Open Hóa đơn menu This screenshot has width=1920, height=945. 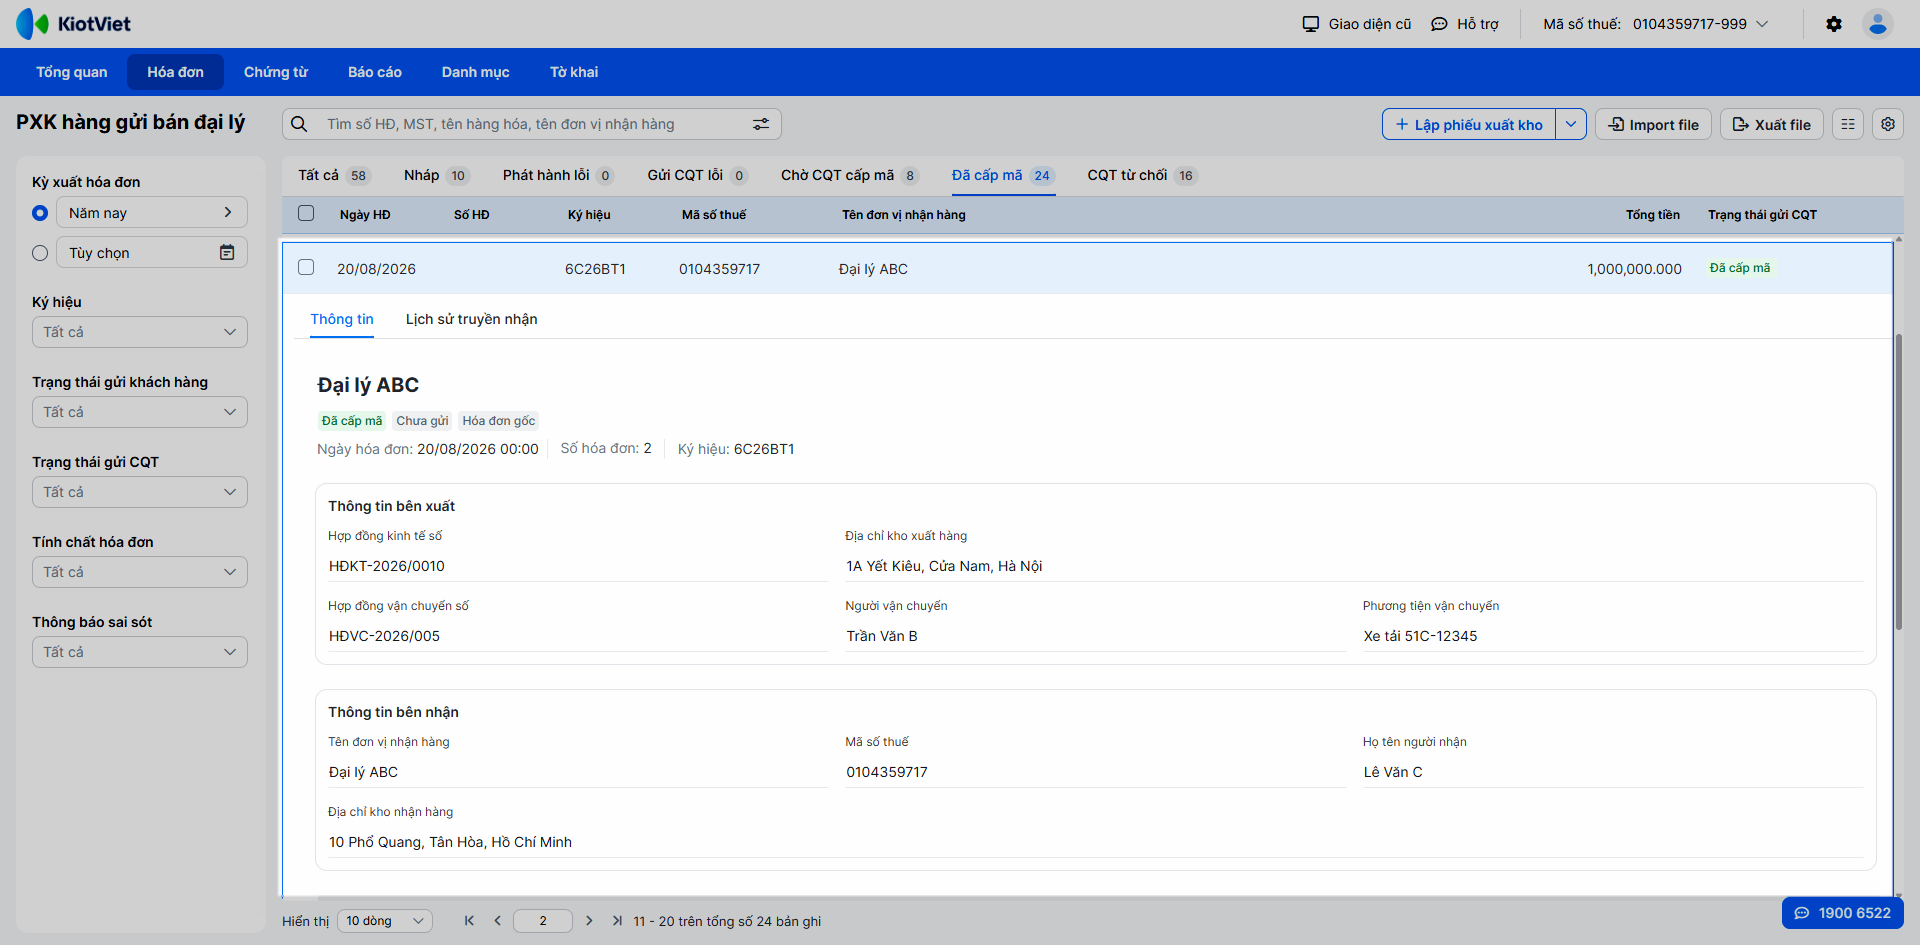(175, 72)
